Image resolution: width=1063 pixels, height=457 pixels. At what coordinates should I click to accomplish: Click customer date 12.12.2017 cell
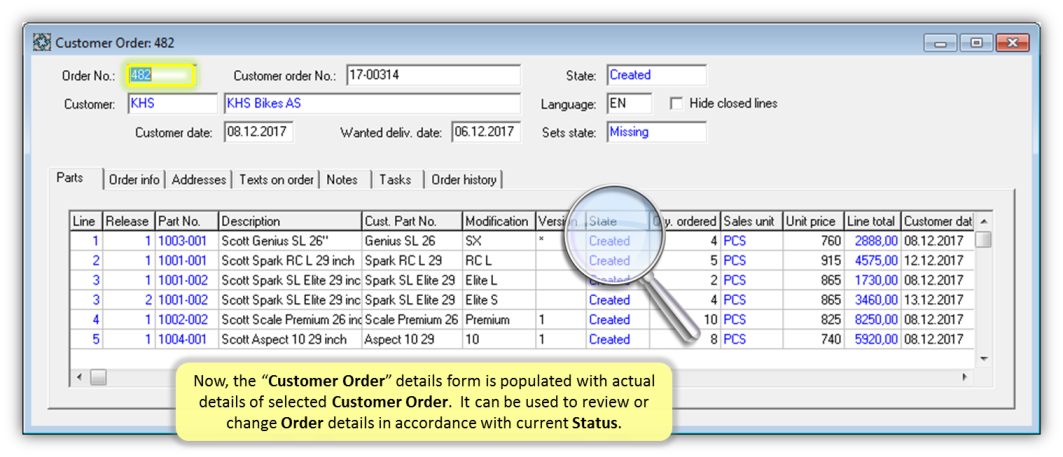[938, 260]
